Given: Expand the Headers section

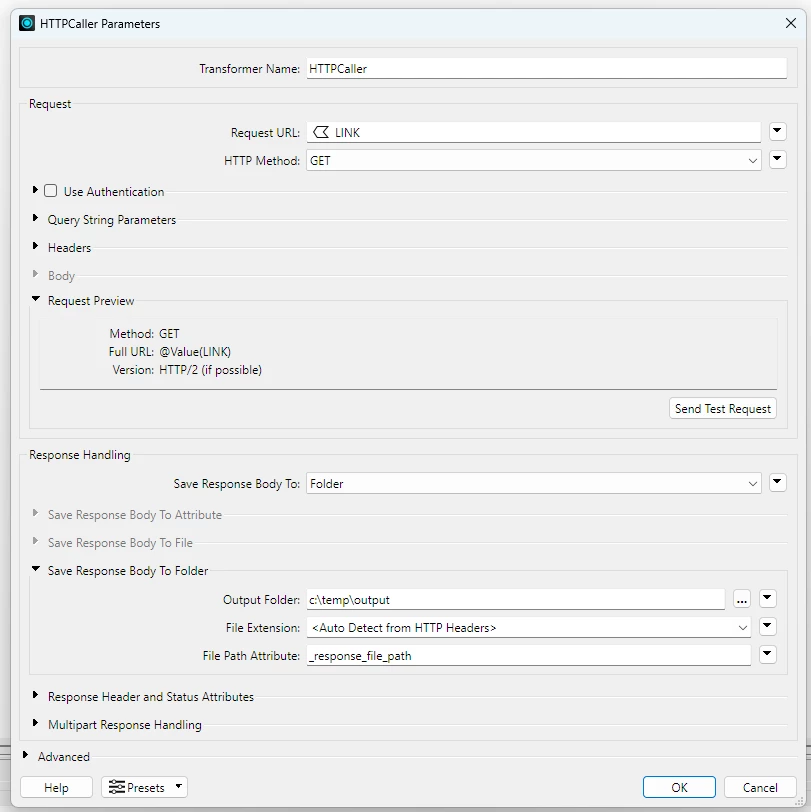Looking at the screenshot, I should coord(35,246).
